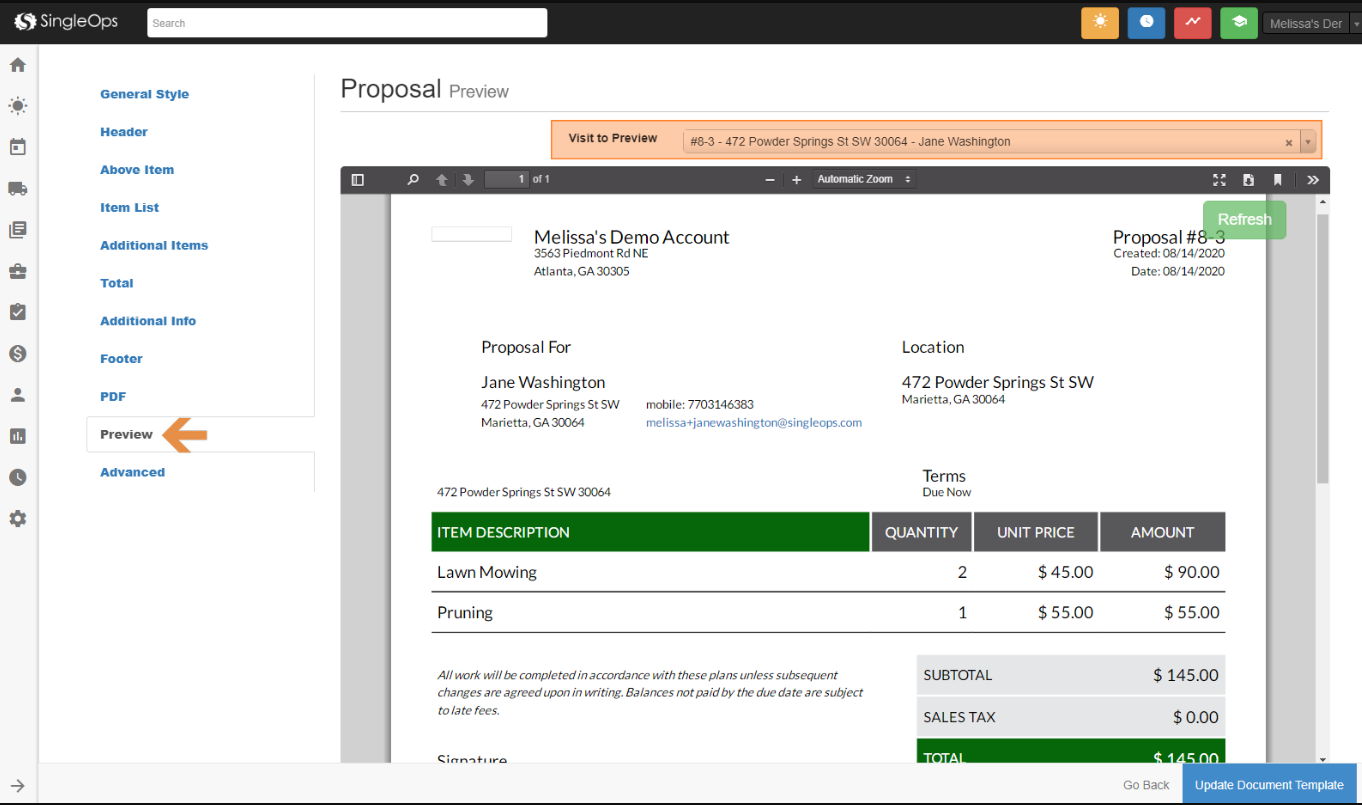The height and width of the screenshot is (805, 1362).
Task: Open settings gear icon in left sidebar
Action: click(x=18, y=519)
